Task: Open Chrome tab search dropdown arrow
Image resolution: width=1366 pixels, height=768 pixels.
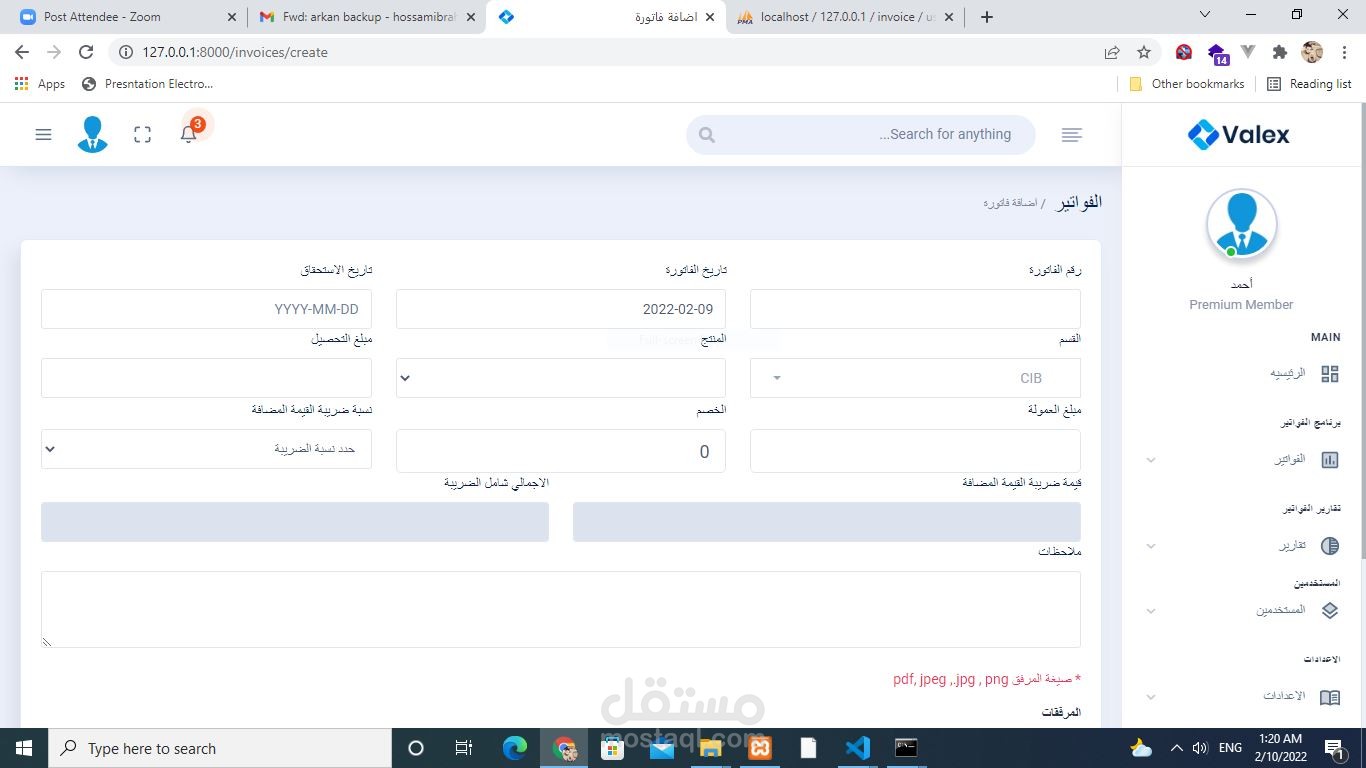Action: click(x=1204, y=15)
